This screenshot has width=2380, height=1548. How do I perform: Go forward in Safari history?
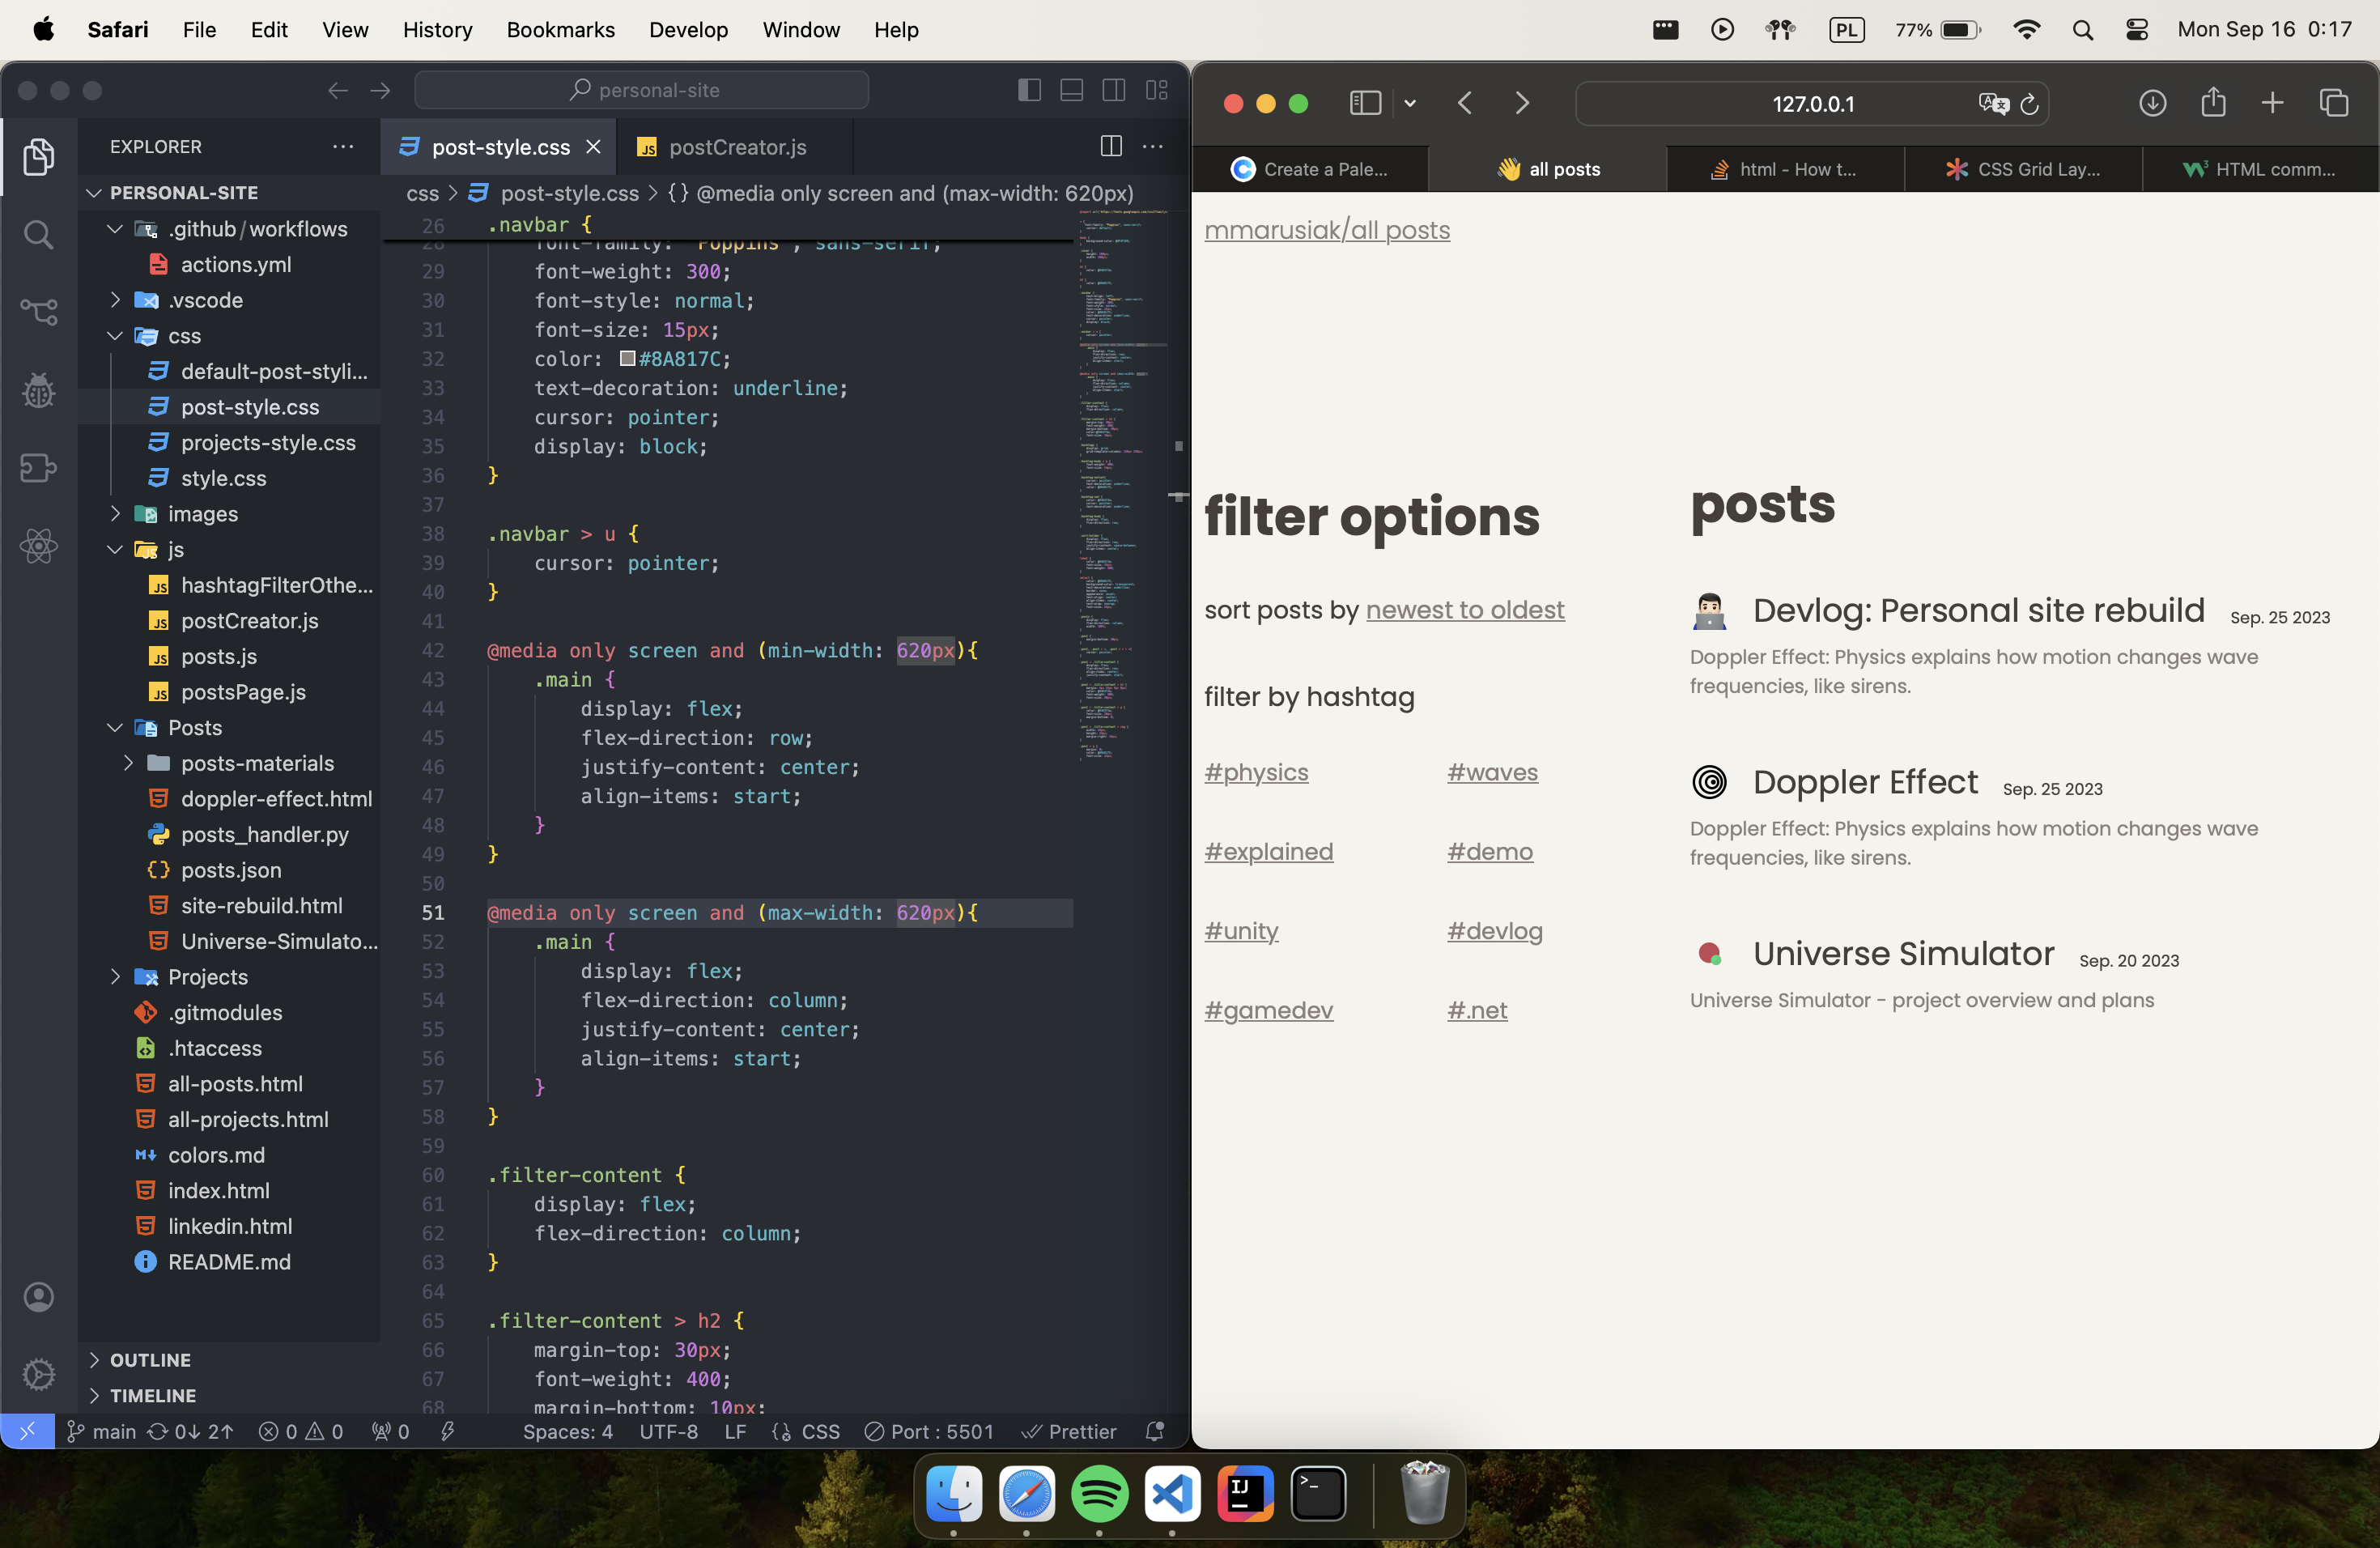click(1522, 103)
